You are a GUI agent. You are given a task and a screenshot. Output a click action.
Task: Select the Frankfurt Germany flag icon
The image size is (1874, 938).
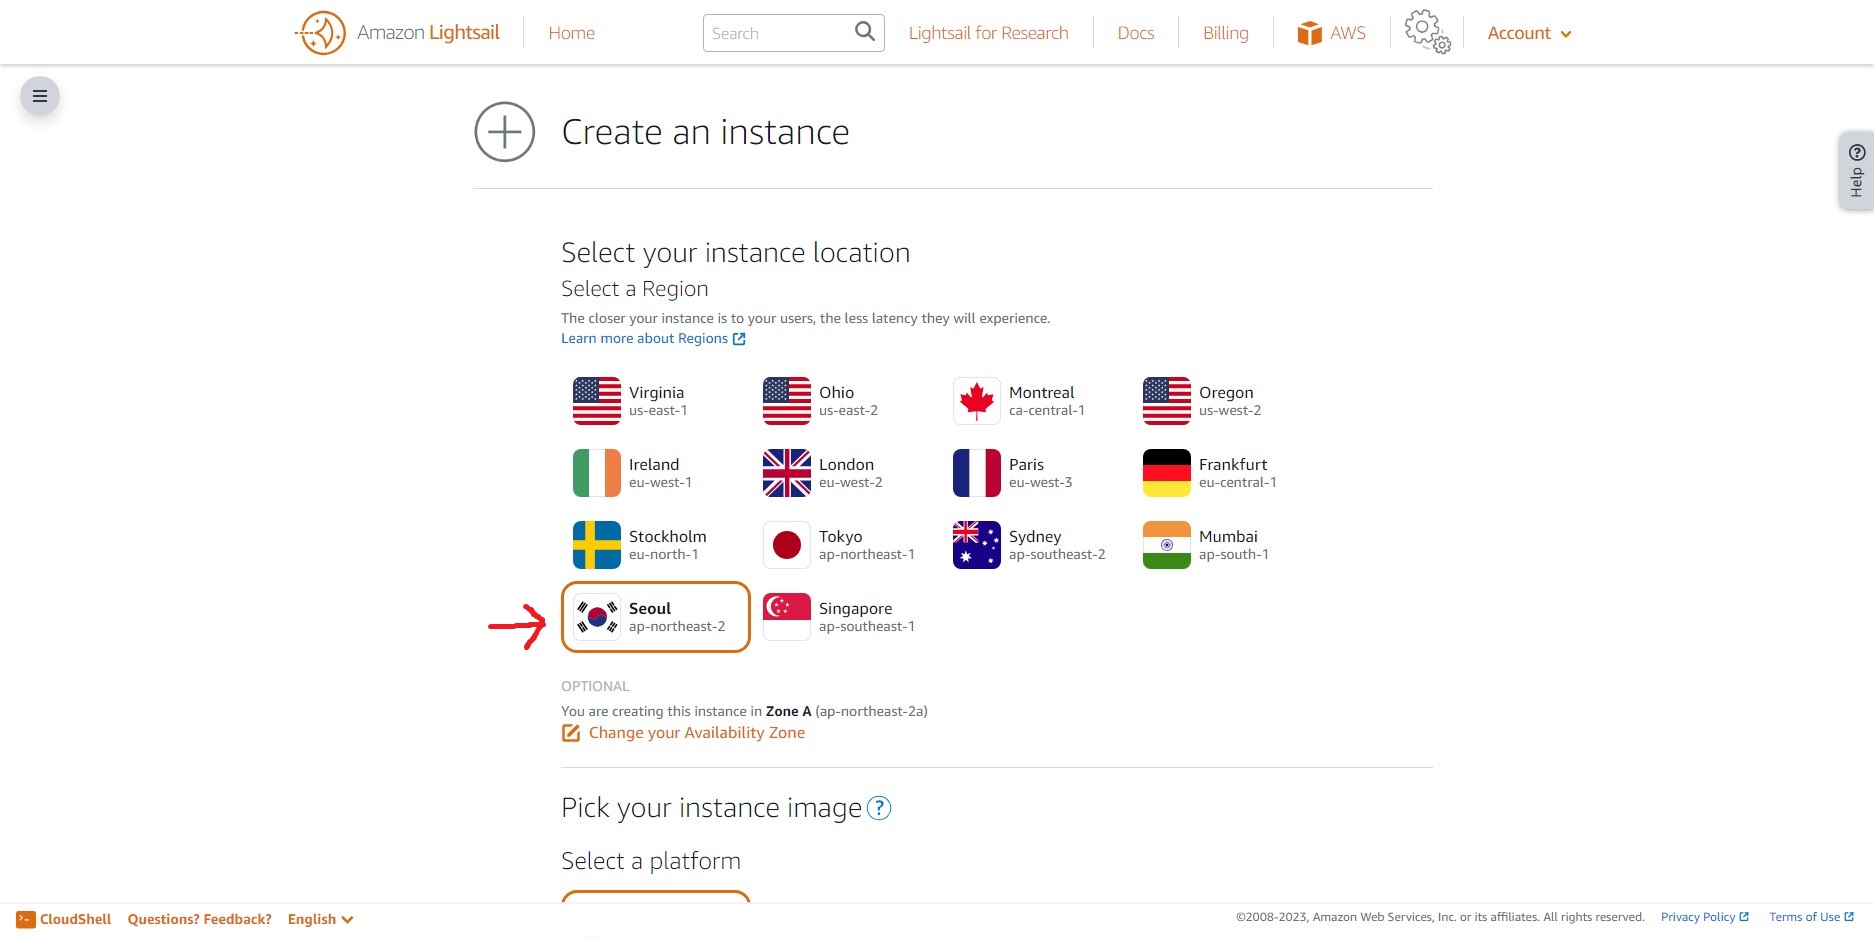(1167, 473)
